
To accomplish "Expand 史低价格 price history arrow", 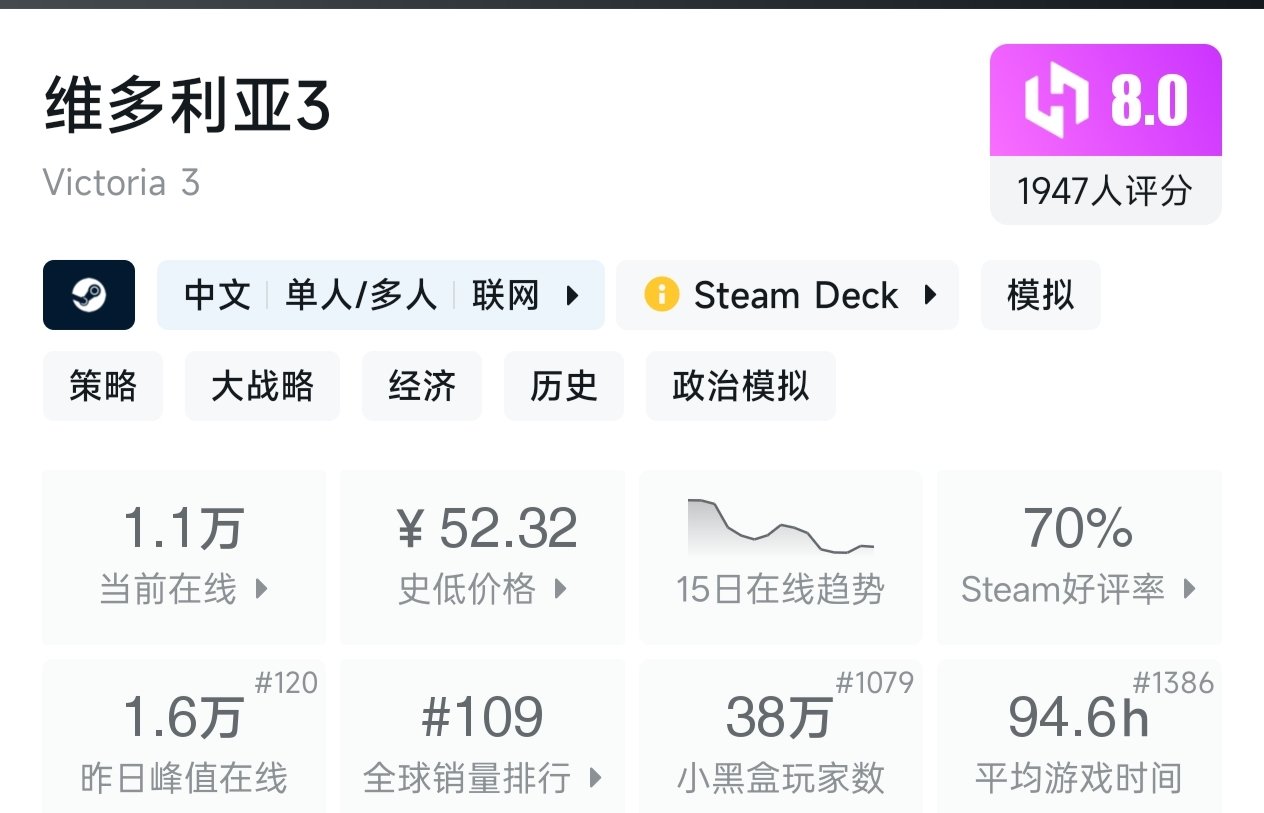I will pos(560,589).
